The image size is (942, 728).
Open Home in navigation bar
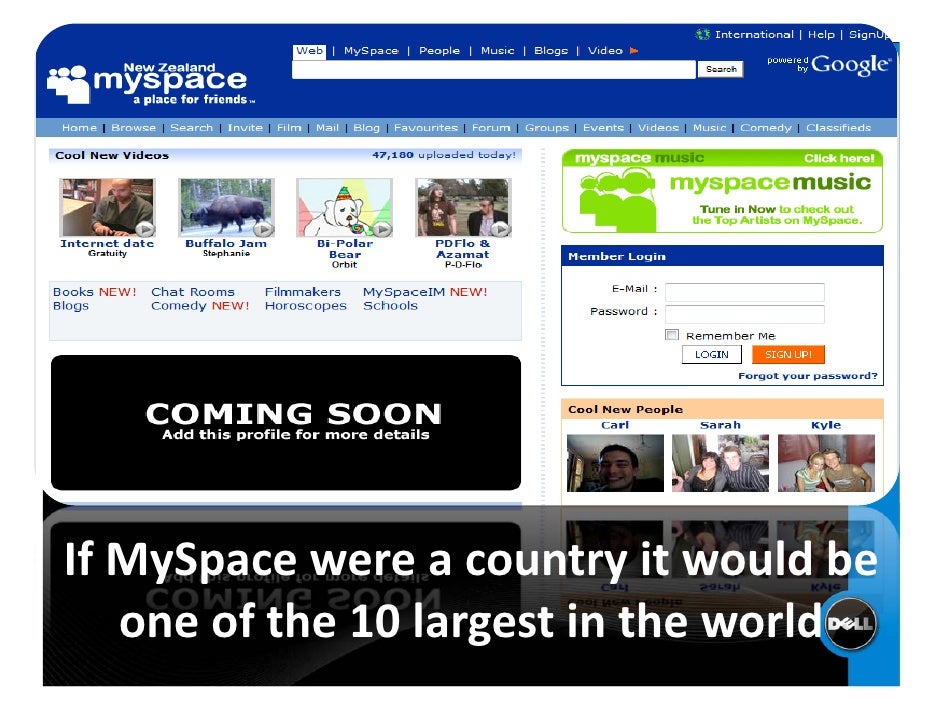[x=79, y=128]
